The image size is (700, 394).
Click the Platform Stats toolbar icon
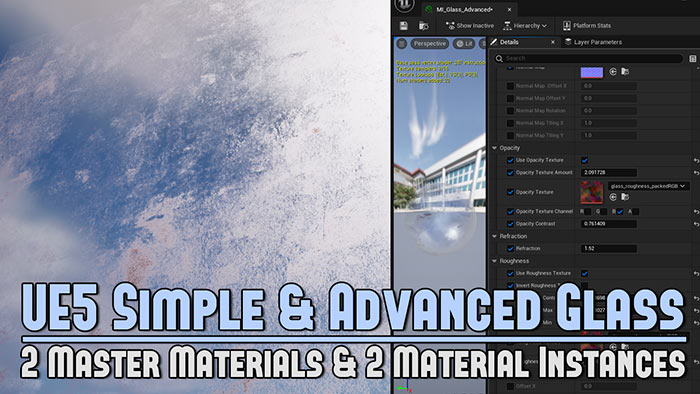pos(567,25)
